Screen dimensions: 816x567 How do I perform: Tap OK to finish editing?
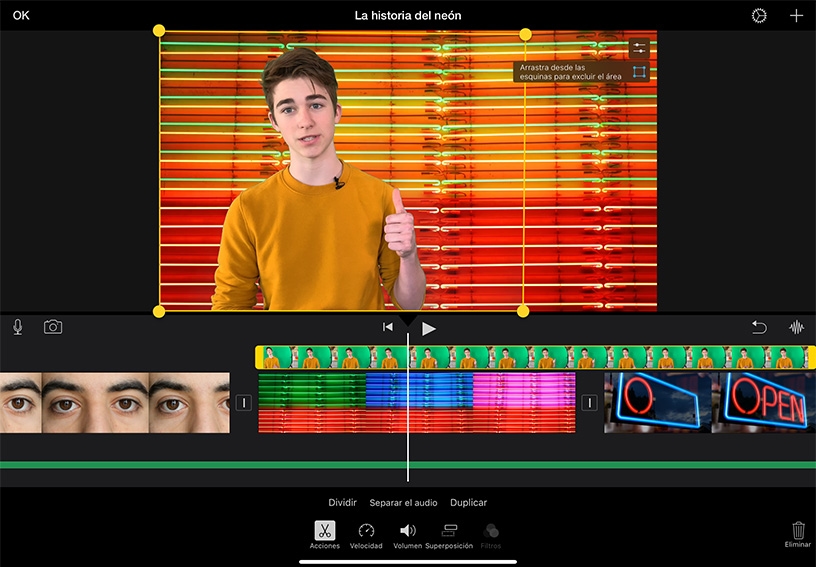(x=21, y=16)
